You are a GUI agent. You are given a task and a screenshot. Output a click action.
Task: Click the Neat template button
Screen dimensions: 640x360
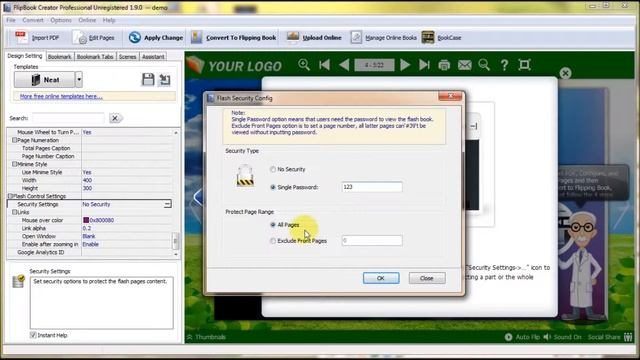(44, 80)
